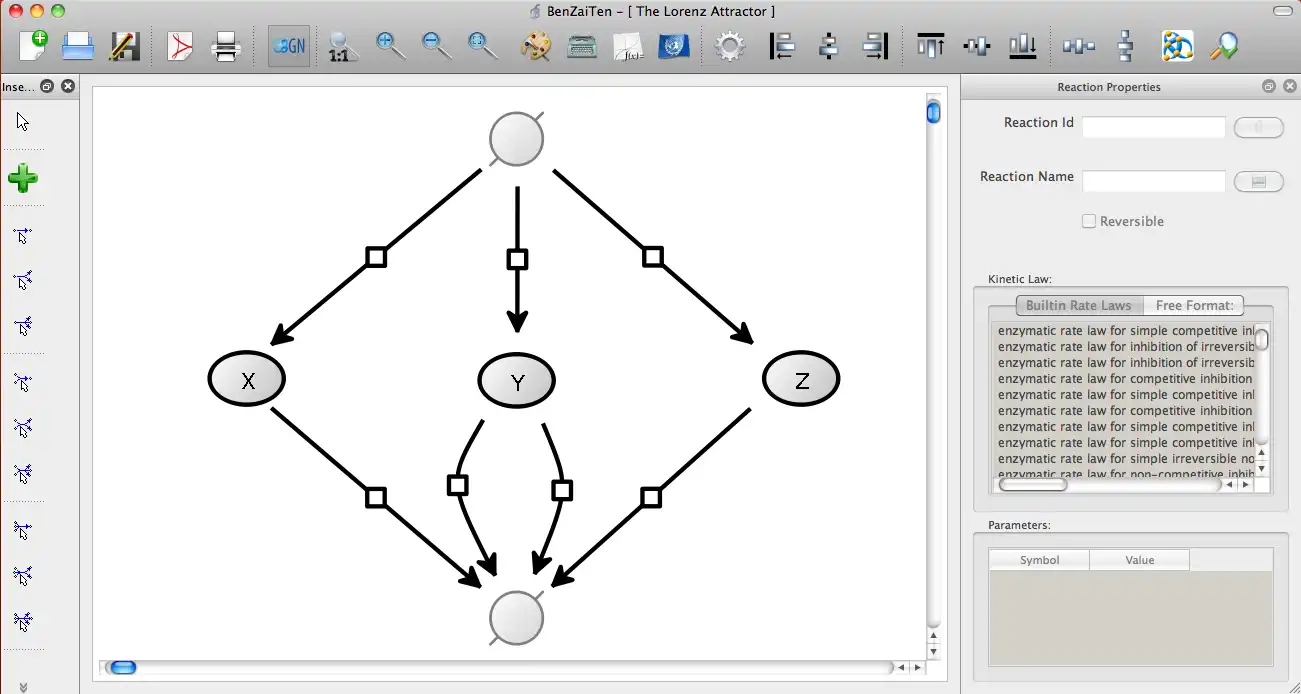Click the button beside Reaction Name field
1301x694 pixels.
tap(1259, 181)
